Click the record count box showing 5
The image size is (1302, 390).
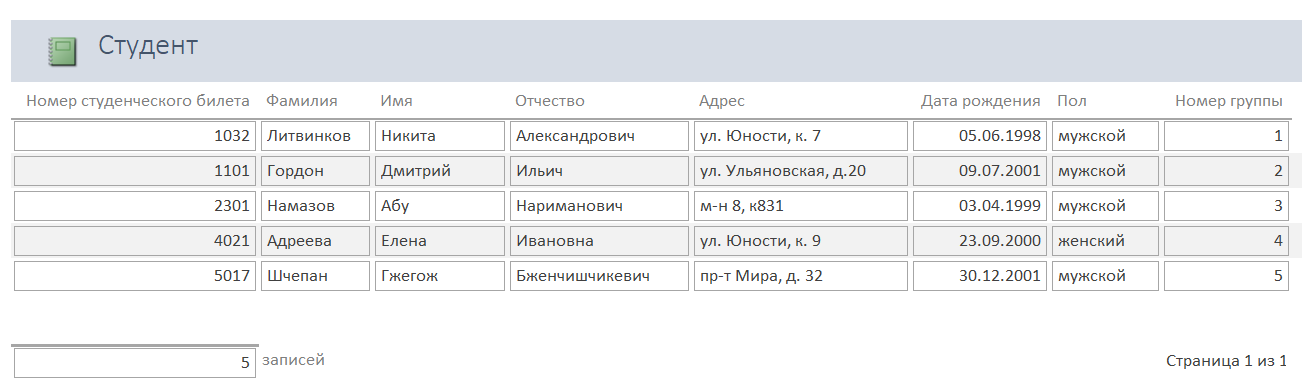coord(135,363)
